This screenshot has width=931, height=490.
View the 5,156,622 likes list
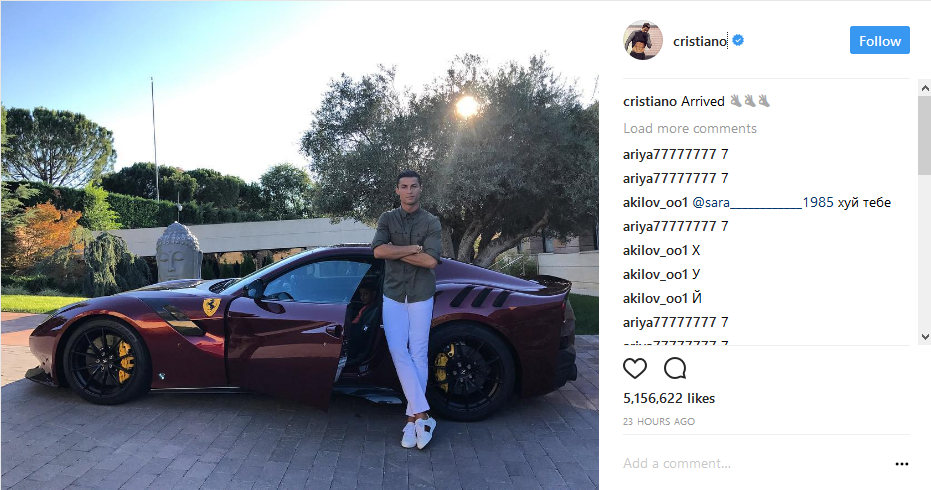click(x=669, y=399)
